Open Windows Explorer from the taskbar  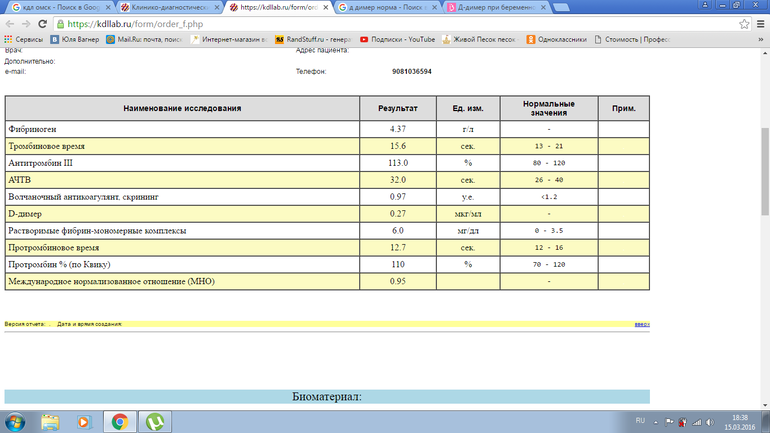tap(50, 421)
